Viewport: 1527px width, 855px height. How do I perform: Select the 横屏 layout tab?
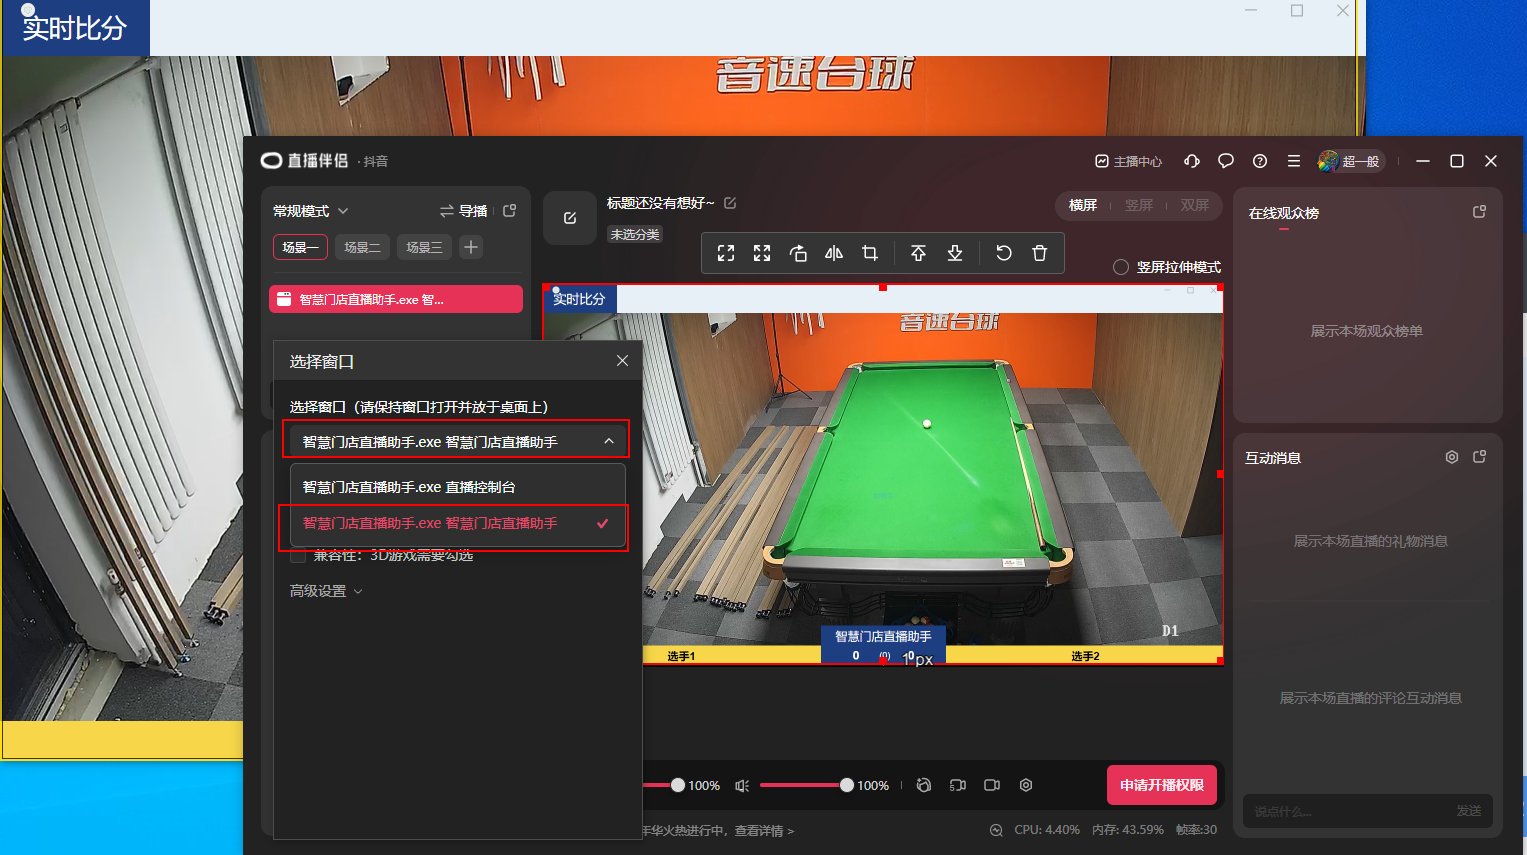1083,205
